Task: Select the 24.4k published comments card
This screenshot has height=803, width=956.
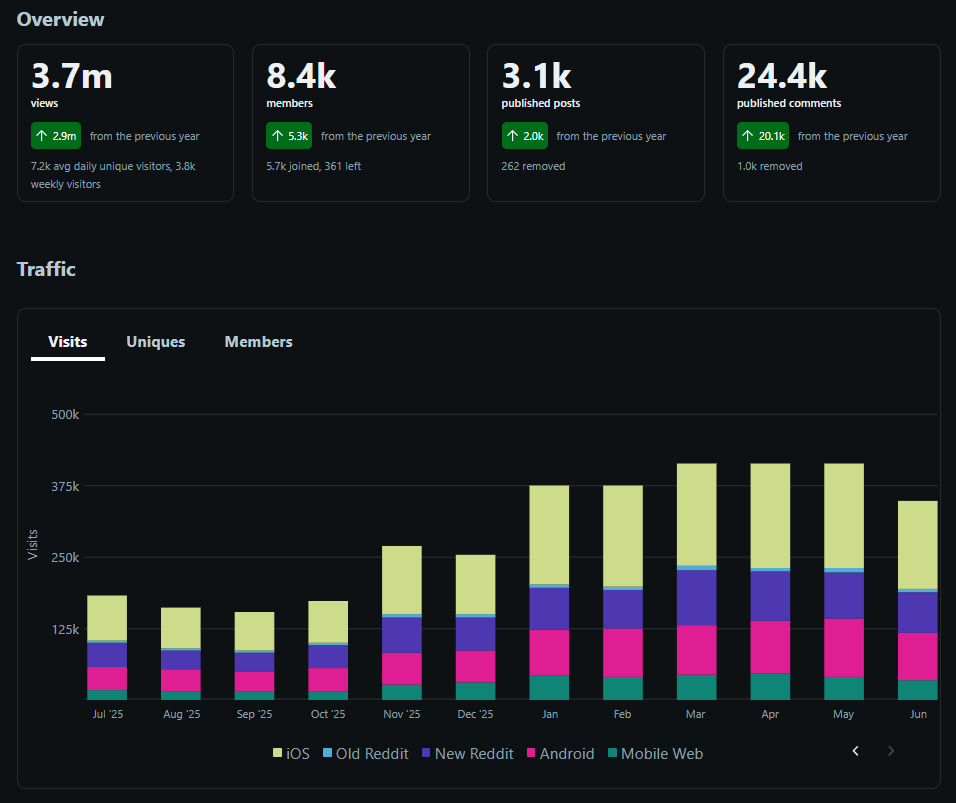Action: point(832,123)
